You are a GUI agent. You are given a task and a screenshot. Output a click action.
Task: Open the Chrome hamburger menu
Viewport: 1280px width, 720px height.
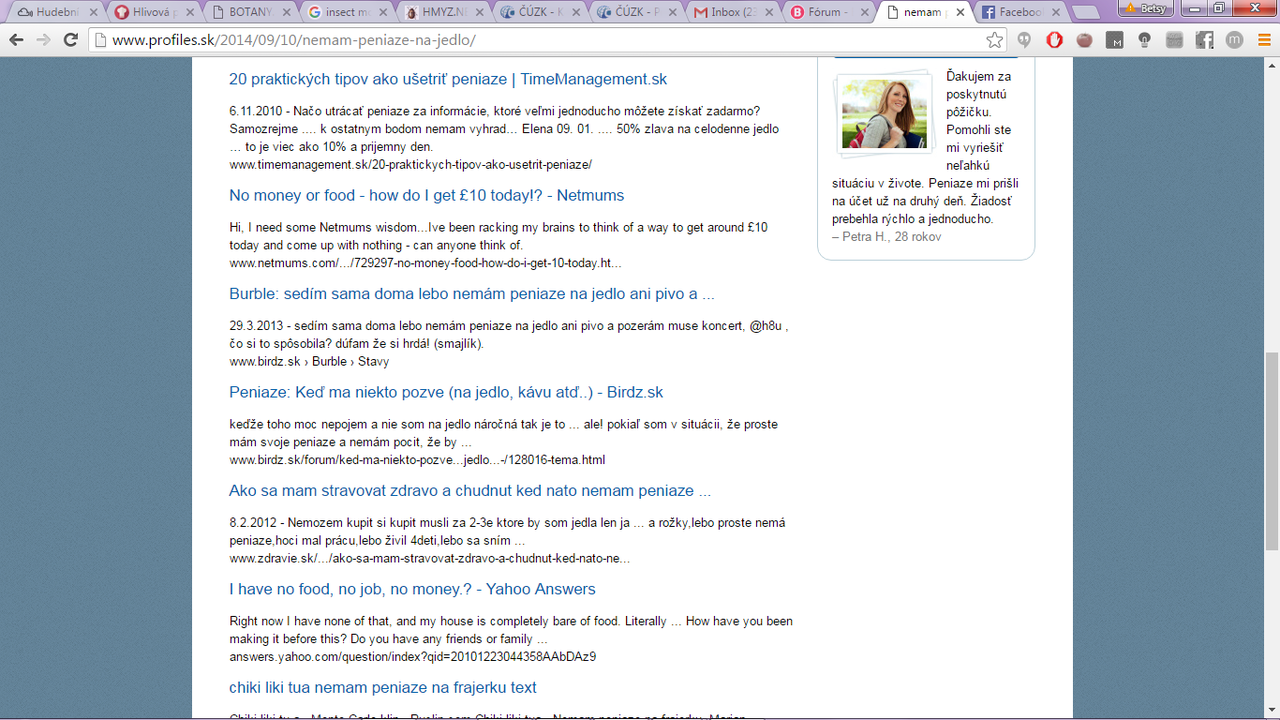tap(1262, 40)
